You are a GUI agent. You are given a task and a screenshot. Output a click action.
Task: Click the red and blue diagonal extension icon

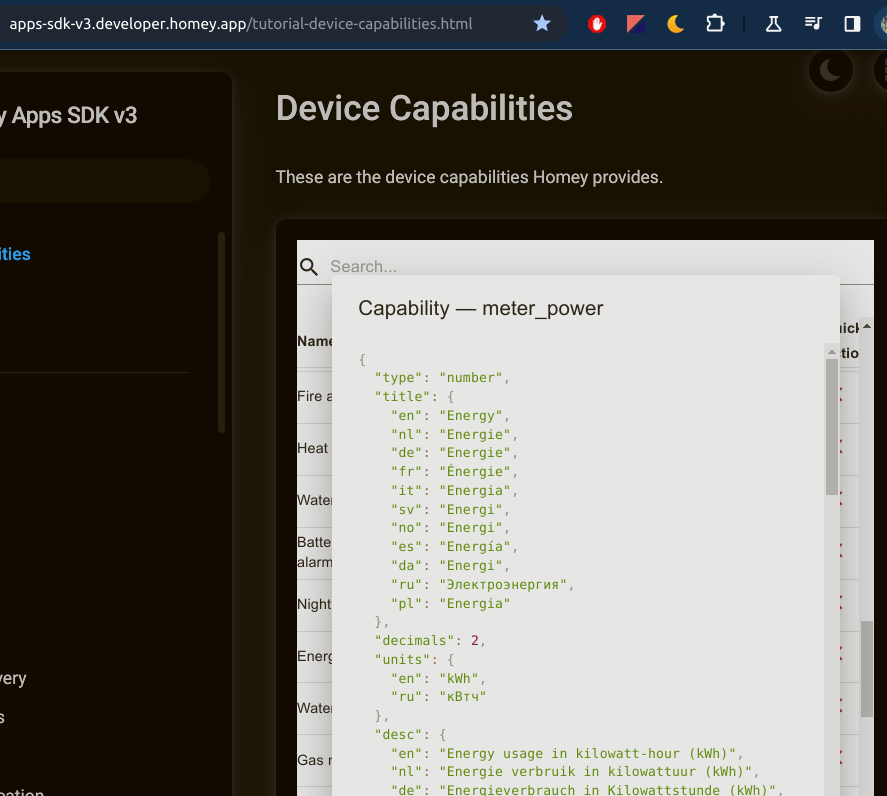(x=636, y=24)
